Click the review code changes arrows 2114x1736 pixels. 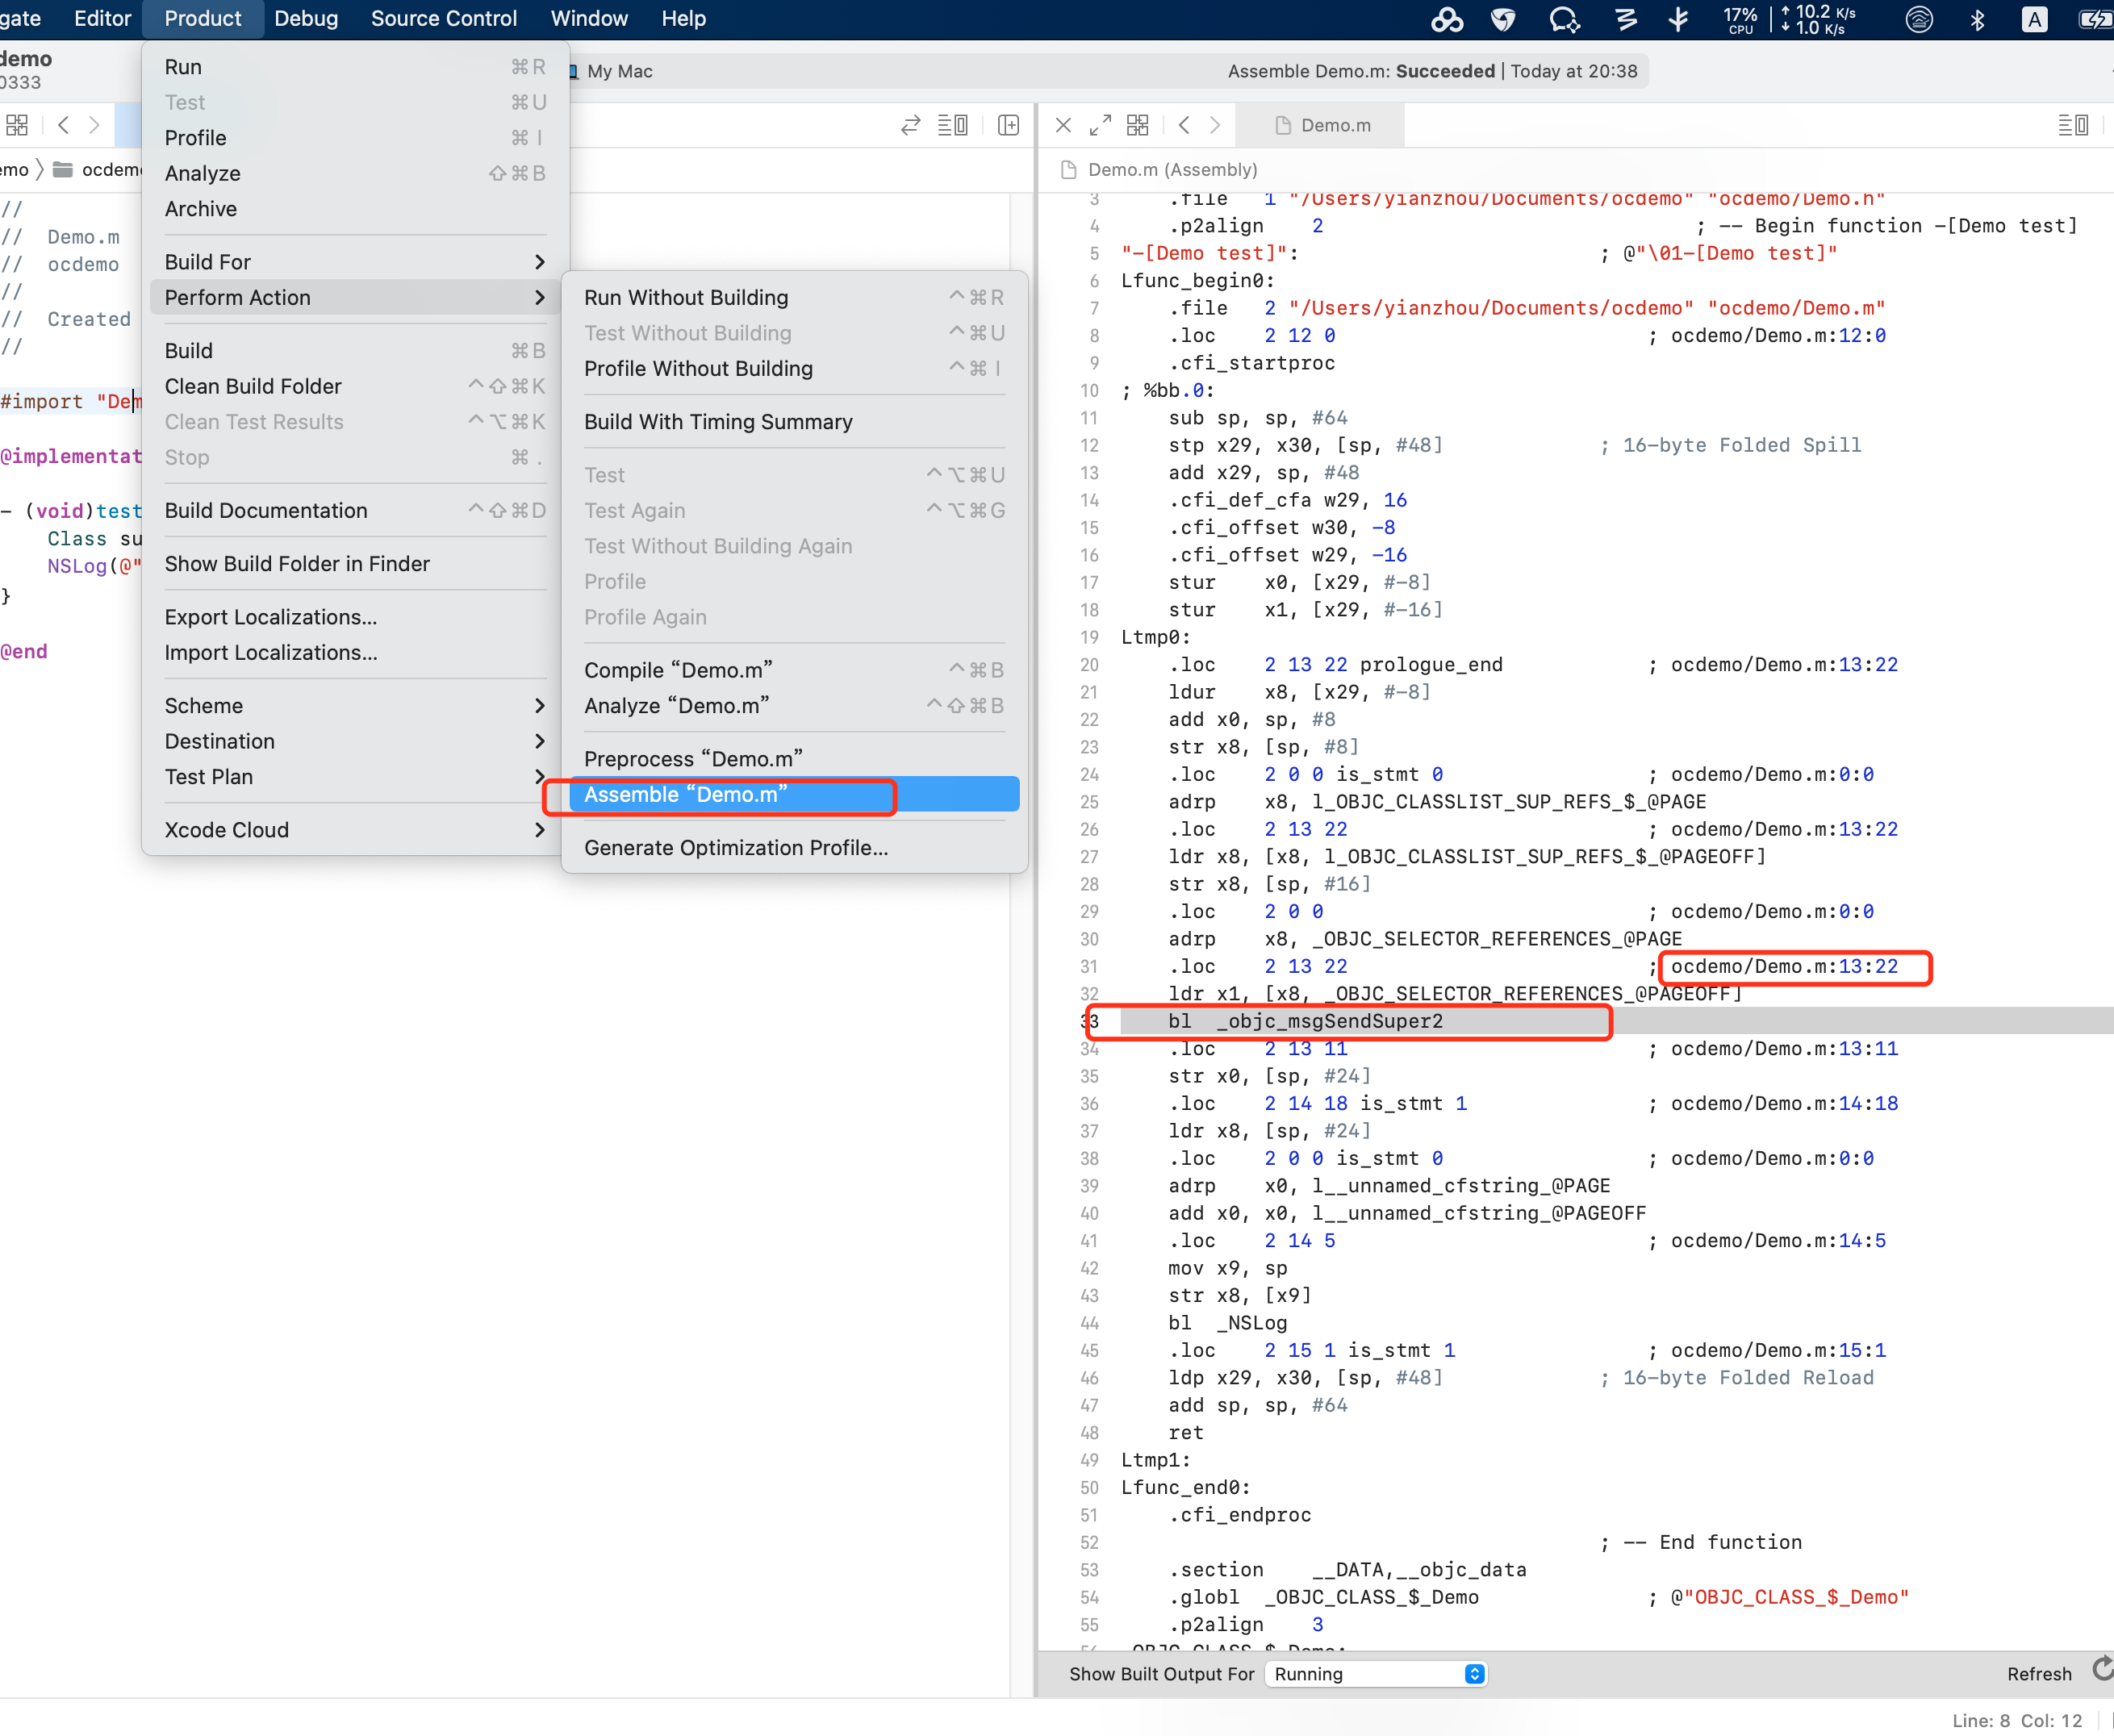(x=910, y=125)
